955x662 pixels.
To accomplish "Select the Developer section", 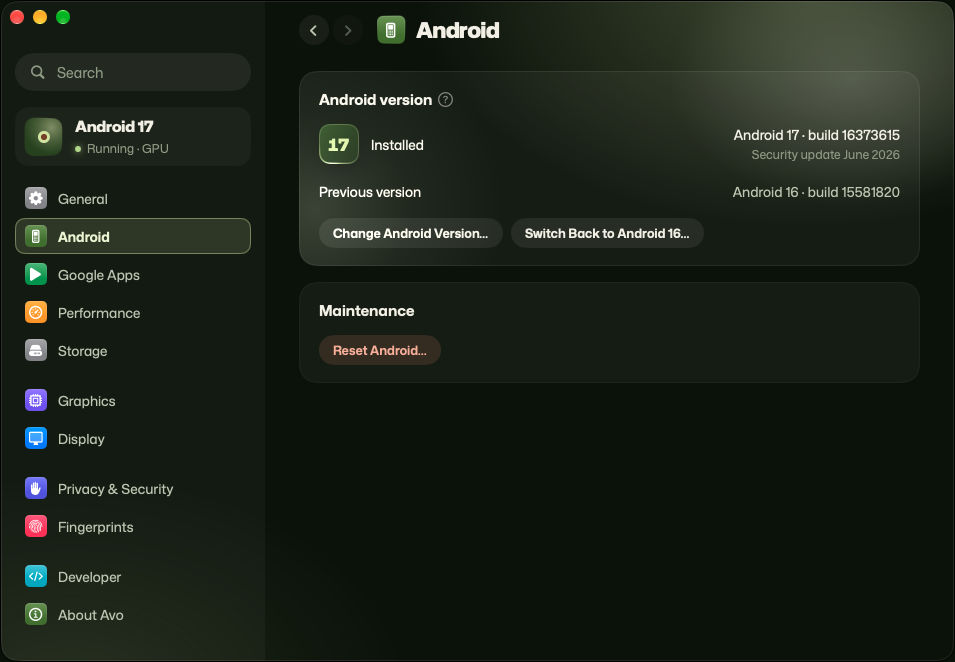I will [x=133, y=577].
